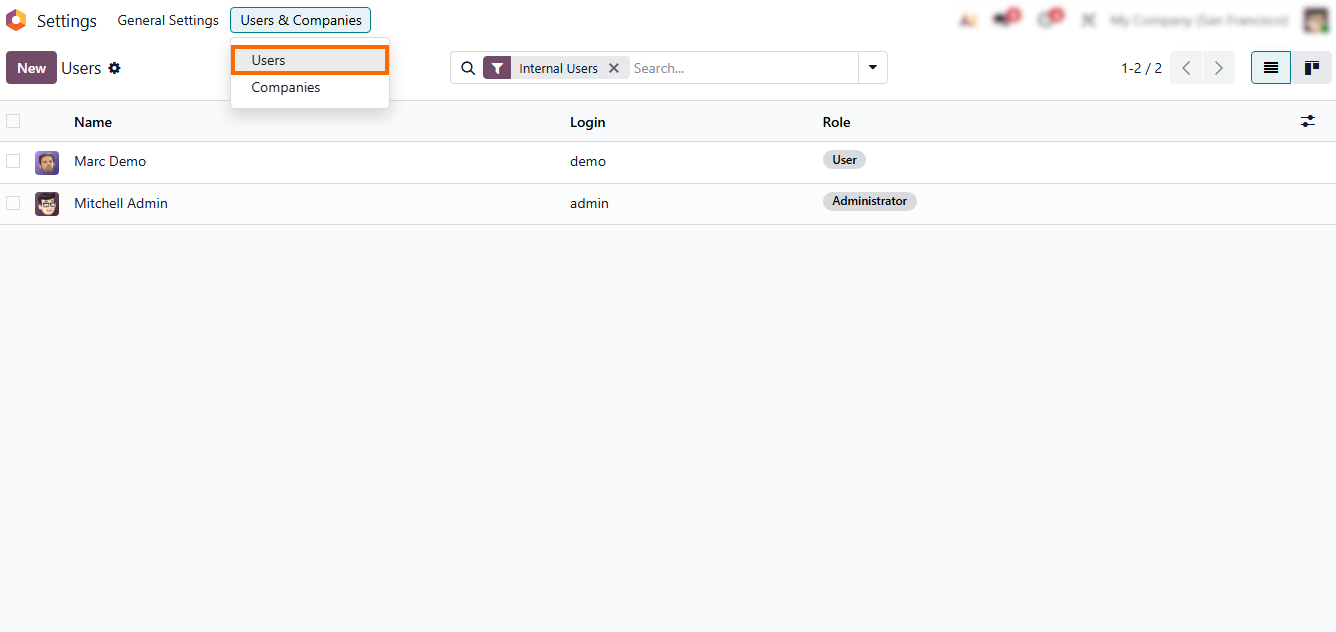Open the Odoo home apps icon
1336x632 pixels.
click(x=16, y=20)
